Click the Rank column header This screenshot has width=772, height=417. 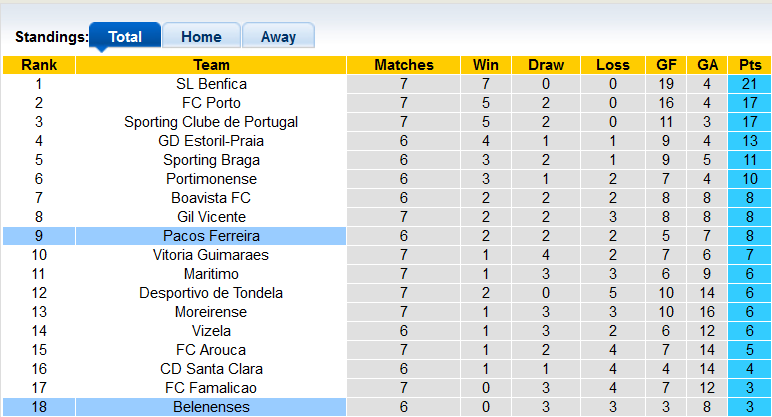[39, 65]
